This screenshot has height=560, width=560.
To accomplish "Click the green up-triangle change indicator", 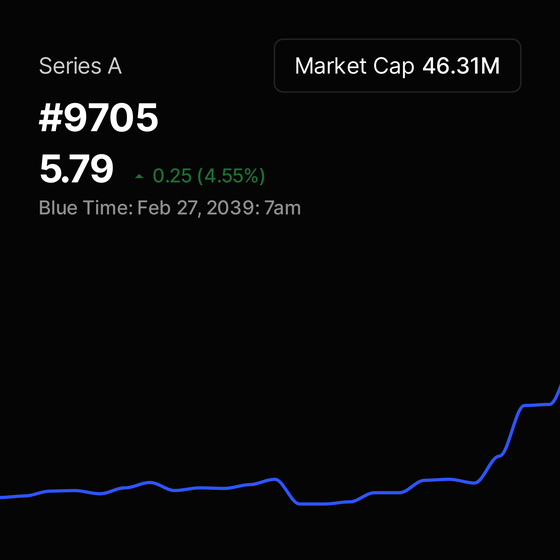I will tap(139, 176).
